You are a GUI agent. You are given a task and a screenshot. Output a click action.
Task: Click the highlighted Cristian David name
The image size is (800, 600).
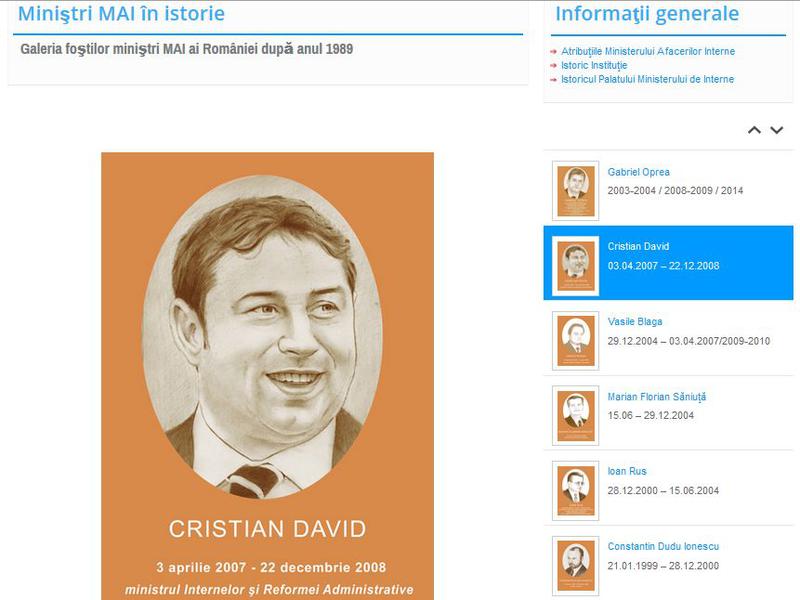[638, 246]
